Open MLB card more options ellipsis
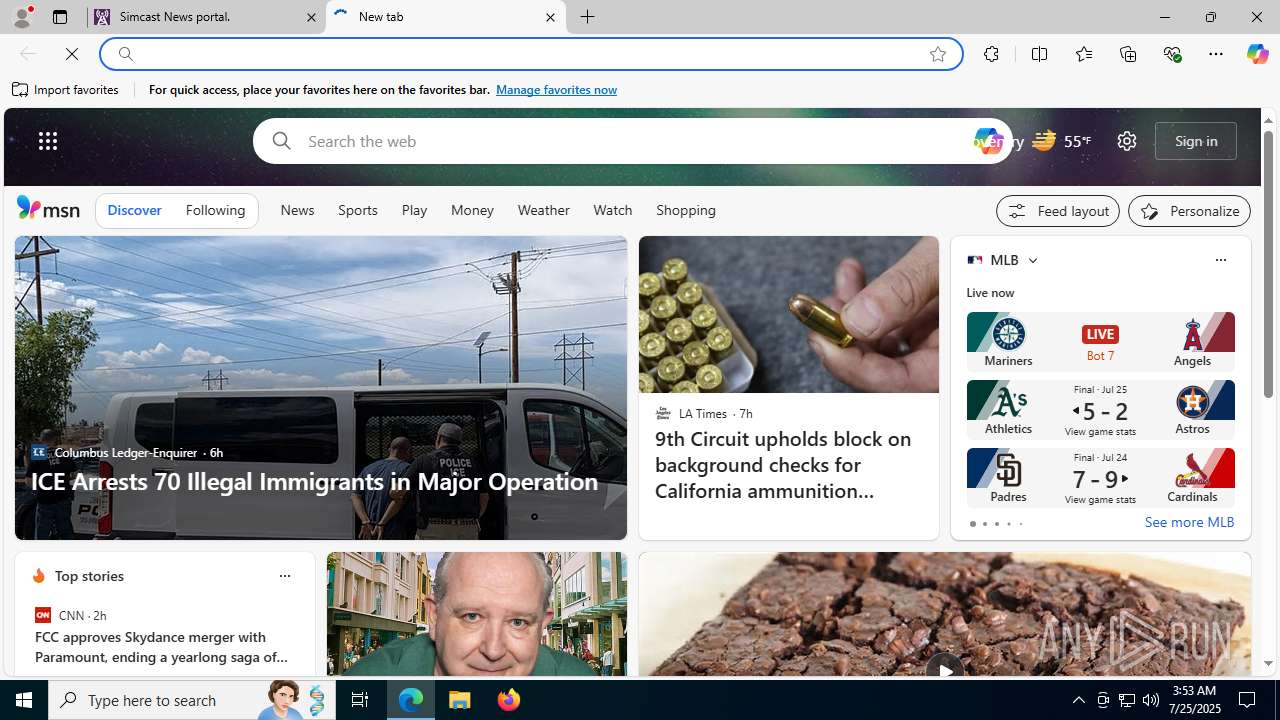 coord(1220,260)
